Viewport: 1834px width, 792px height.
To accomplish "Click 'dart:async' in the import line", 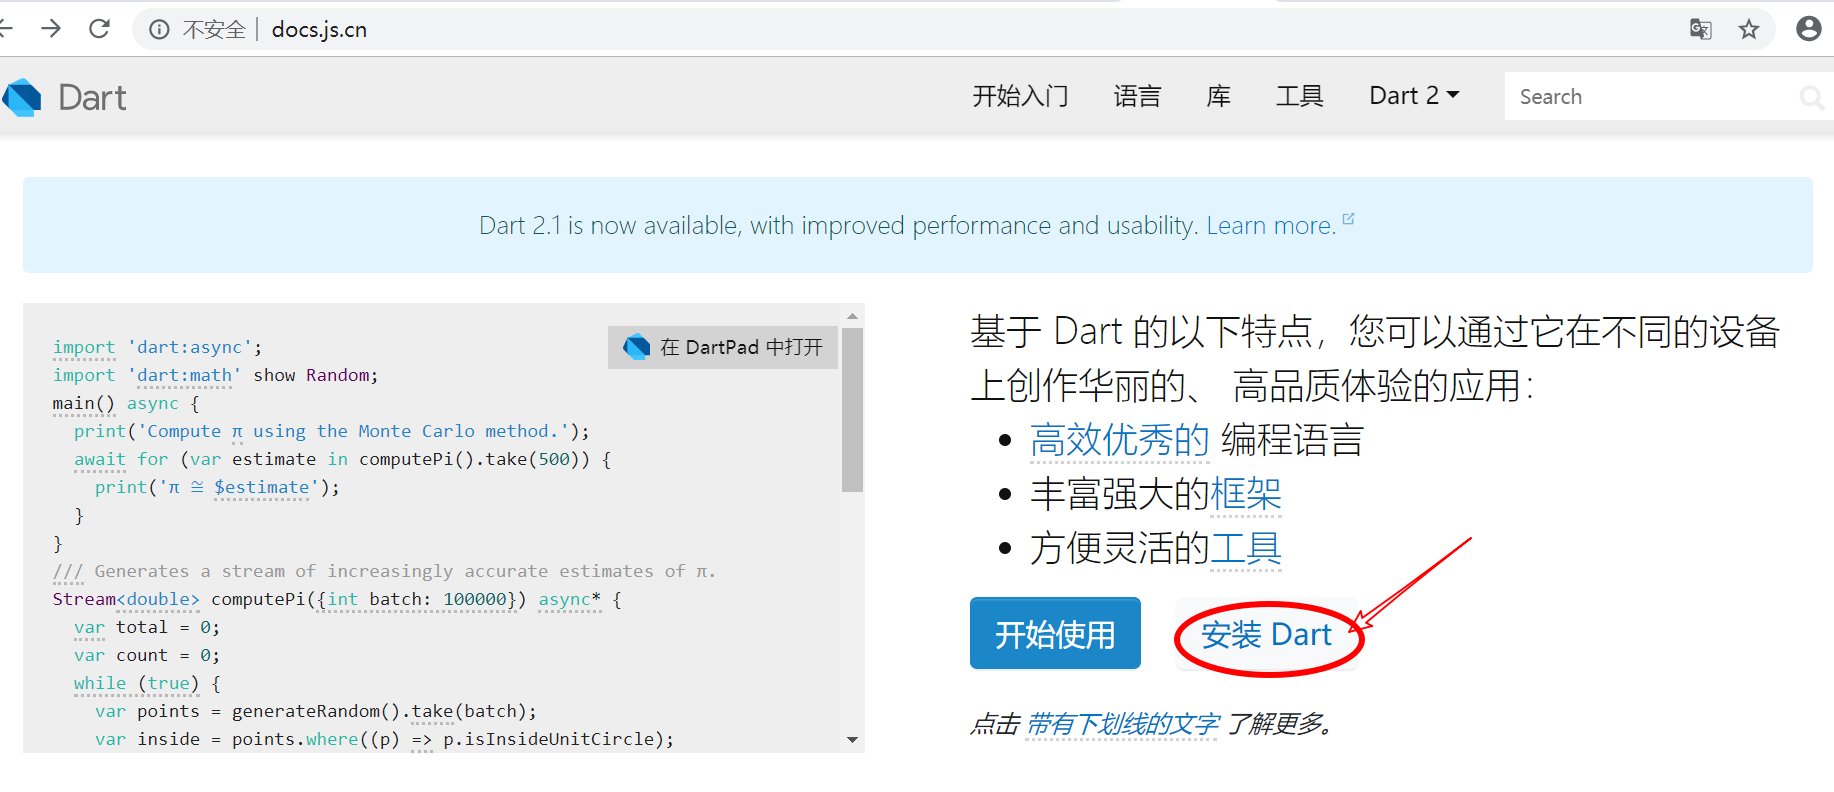I will 190,347.
